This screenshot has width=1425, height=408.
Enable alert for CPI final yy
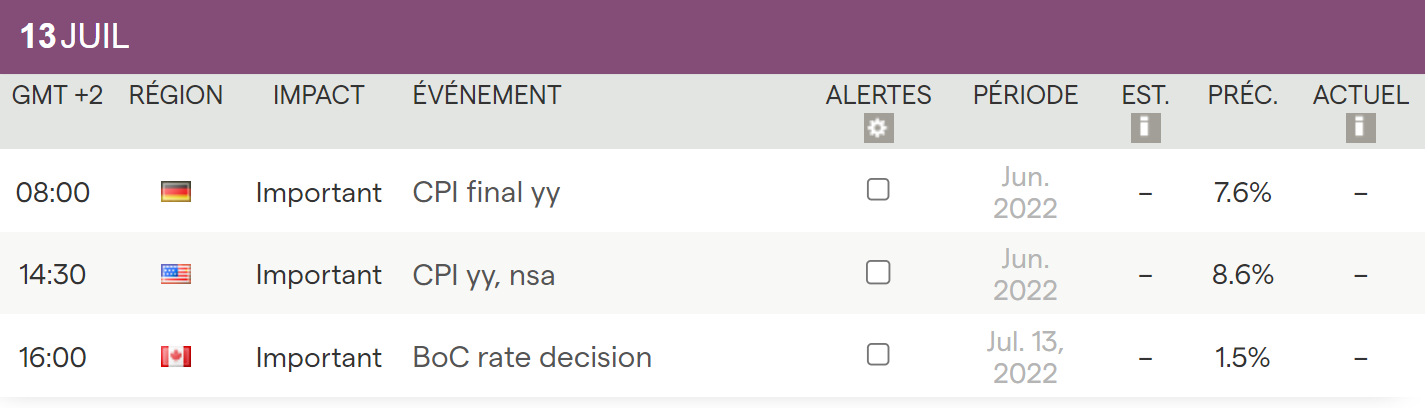pos(878,190)
